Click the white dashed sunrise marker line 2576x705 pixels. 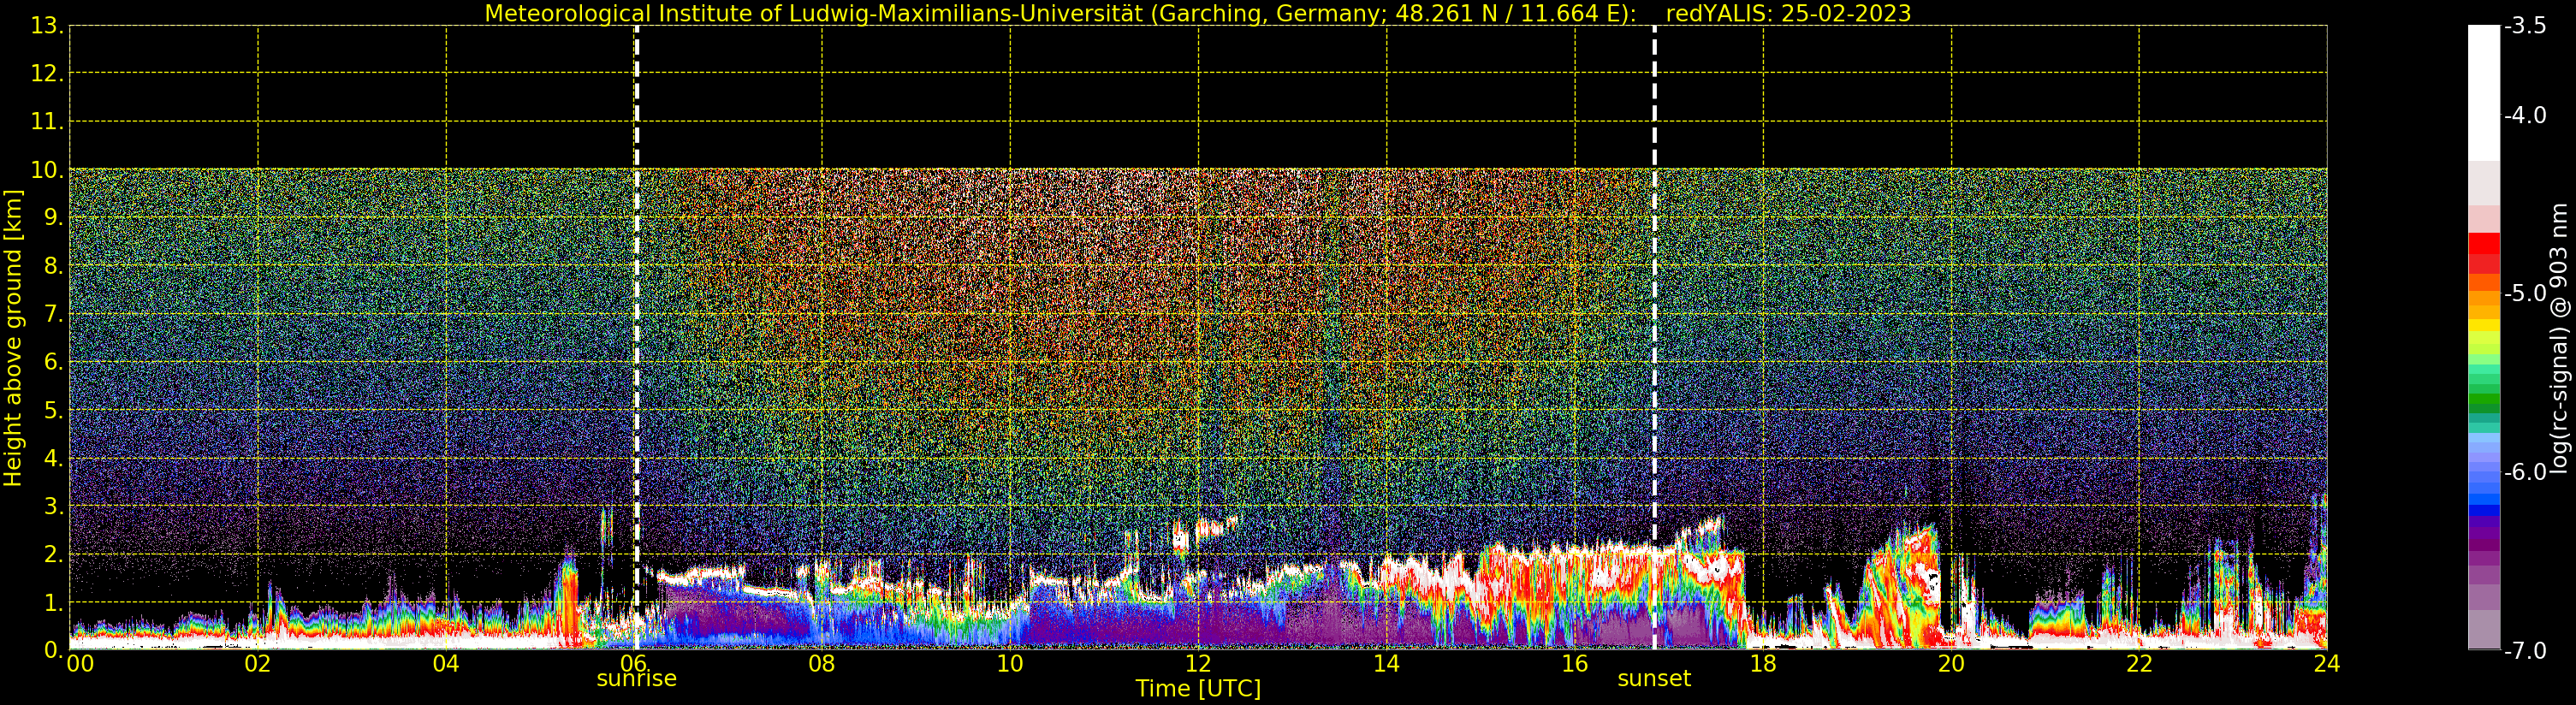pos(637,337)
